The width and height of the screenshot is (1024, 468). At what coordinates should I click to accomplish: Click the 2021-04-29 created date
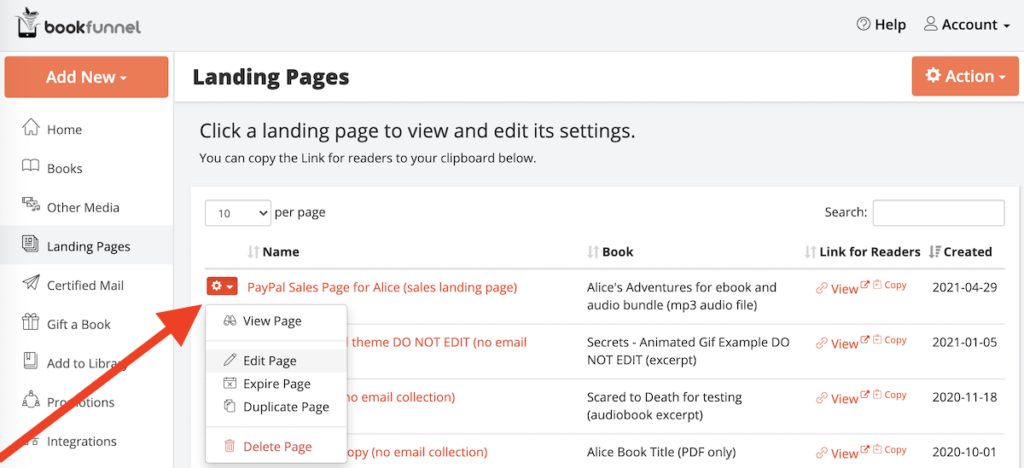965,287
